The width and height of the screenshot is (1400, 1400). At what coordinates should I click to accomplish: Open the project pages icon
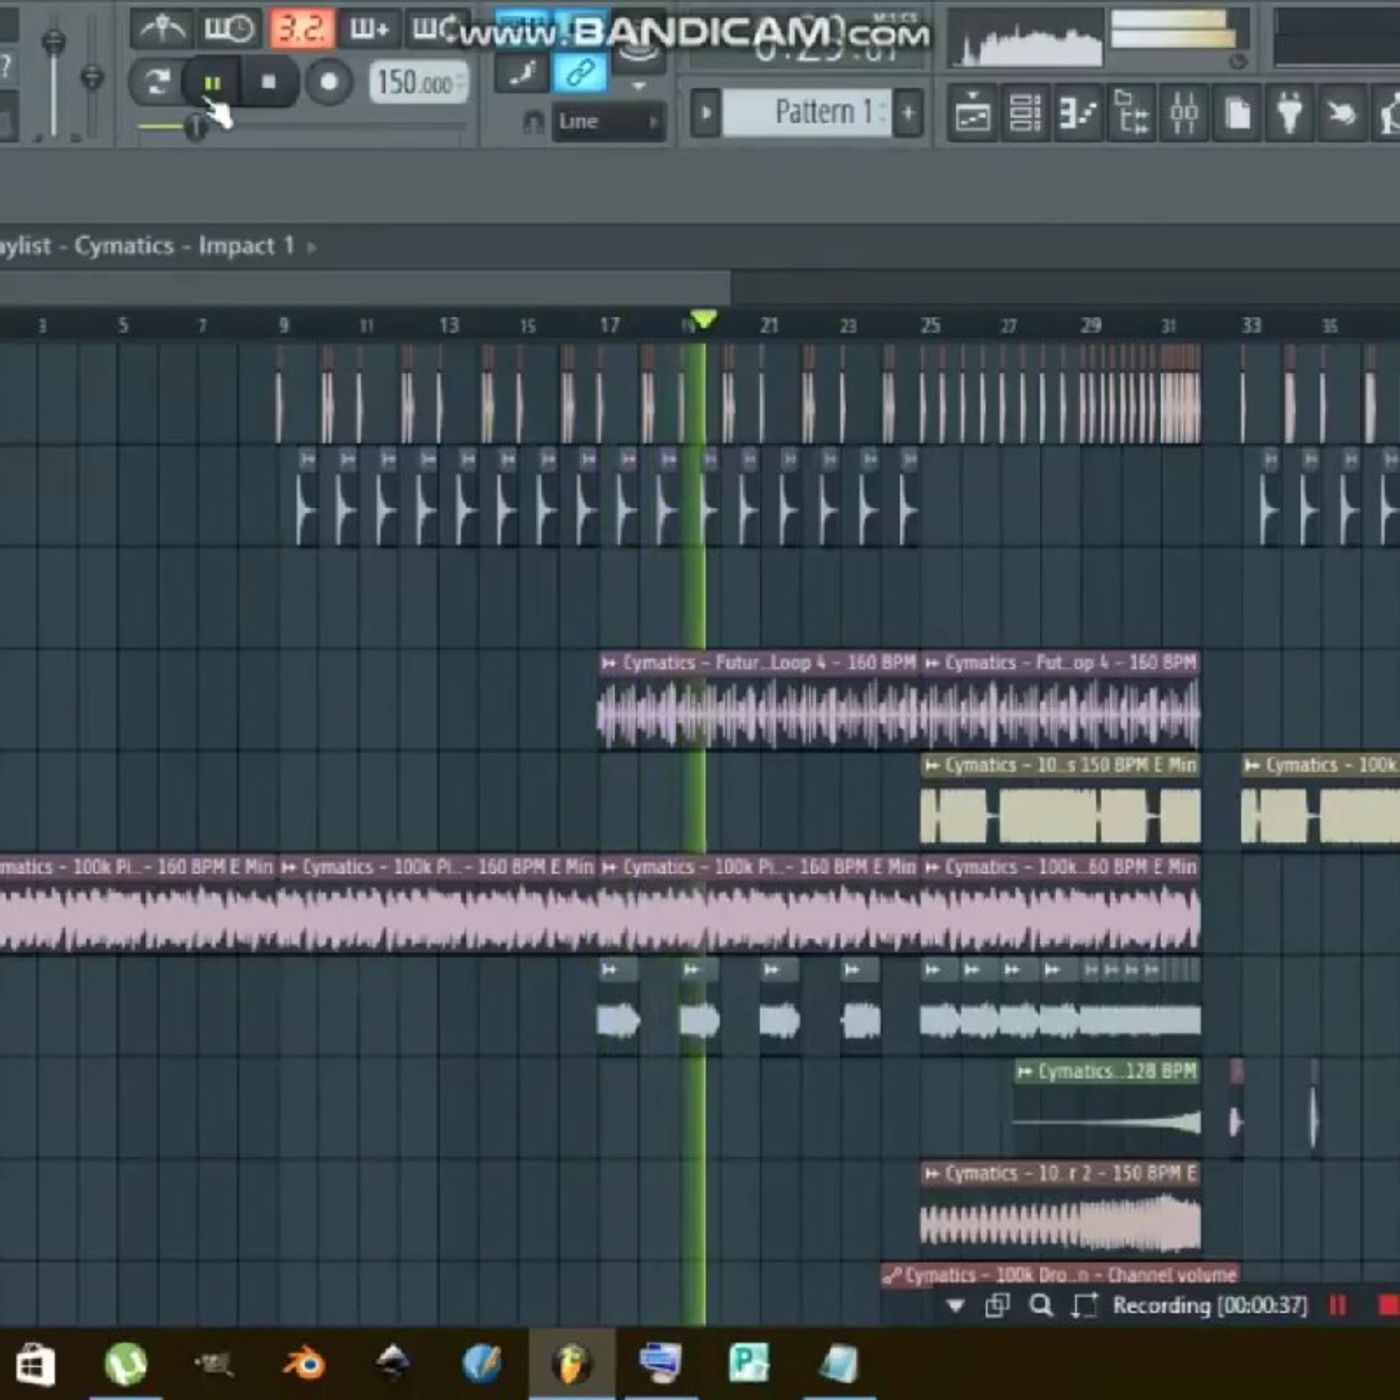(1237, 113)
